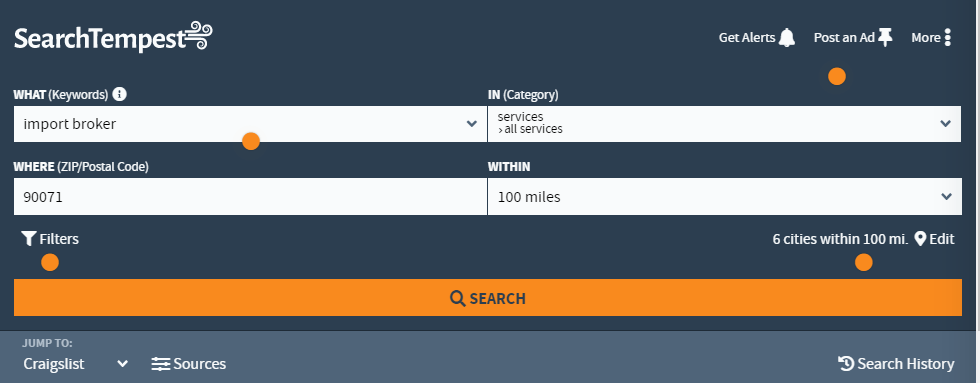Click the Post an Ad pushpin icon
This screenshot has height=383, width=980.
885,37
